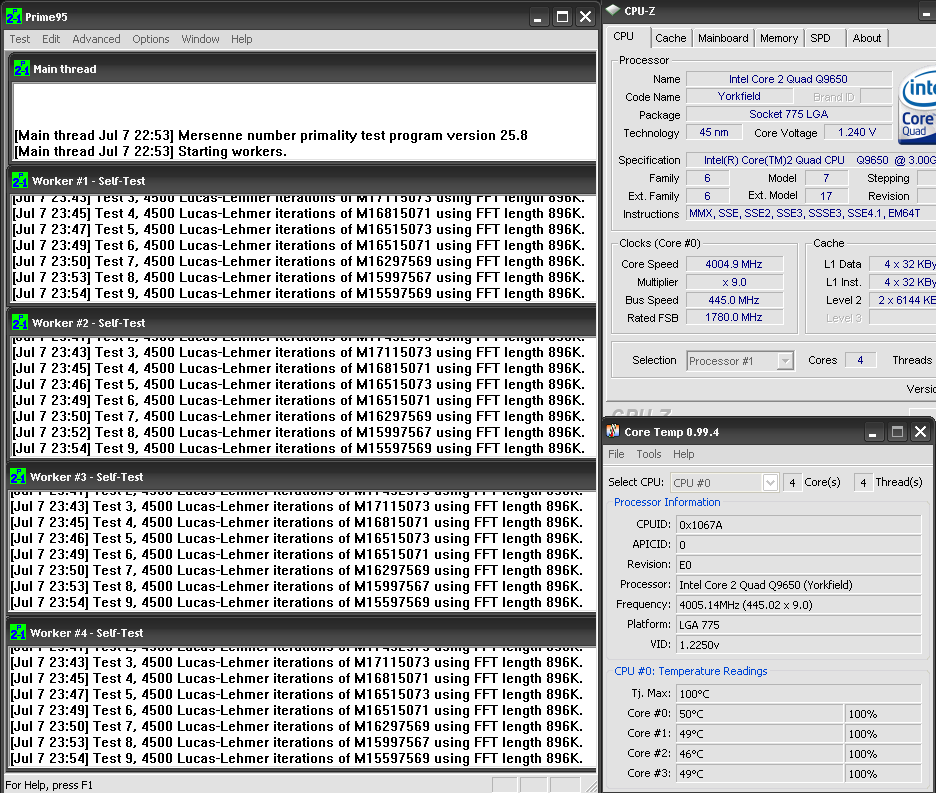This screenshot has width=936, height=793.
Task: Click the Code Name value Yorkfield
Action: pyautogui.click(x=739, y=96)
